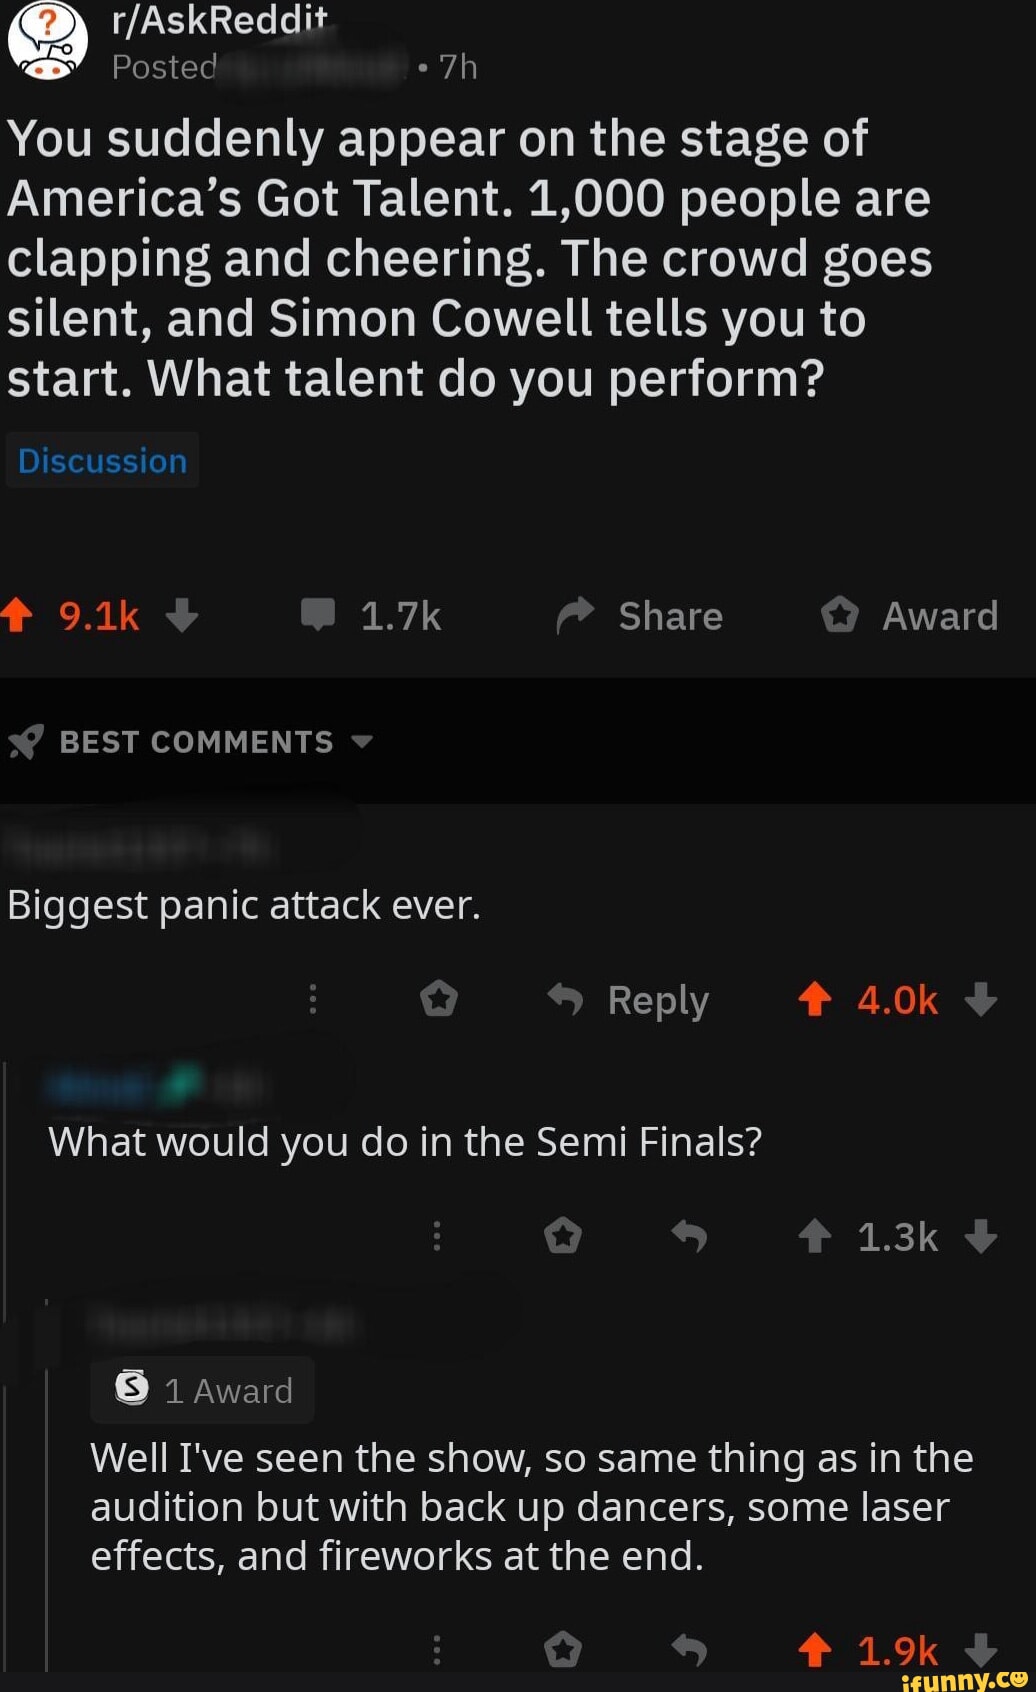View the 1 Award badge
Viewport: 1036px width, 1692px height.
click(203, 1390)
